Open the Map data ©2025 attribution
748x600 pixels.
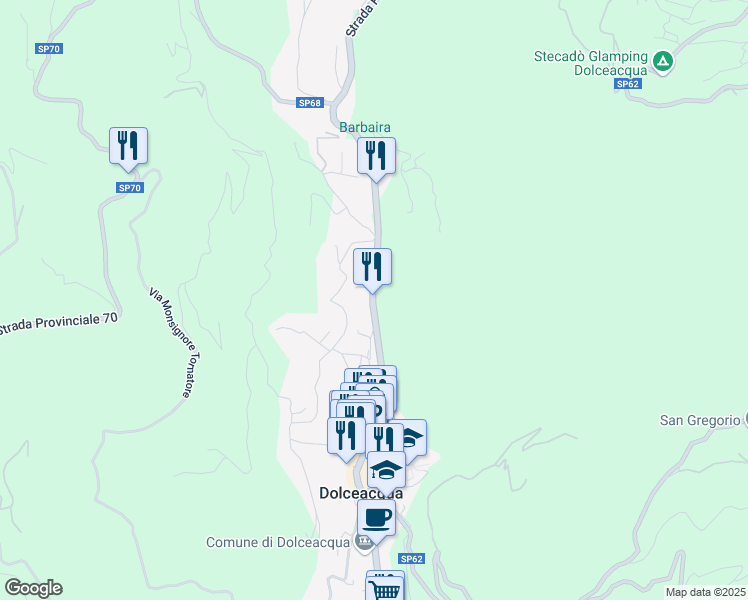[x=706, y=592]
